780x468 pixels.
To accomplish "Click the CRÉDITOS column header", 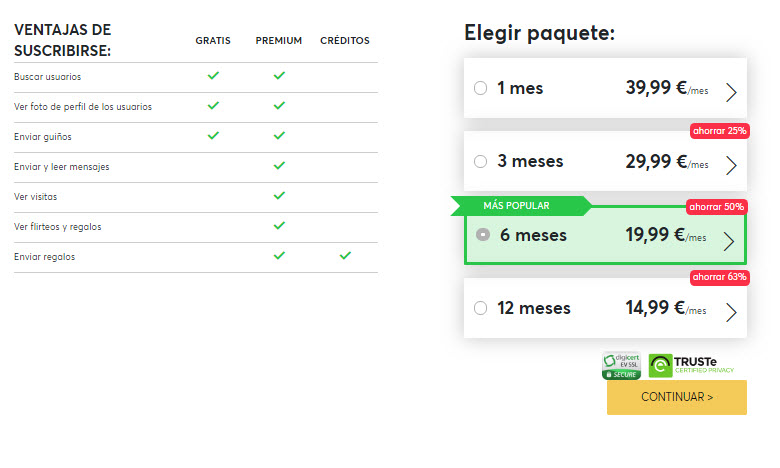I will click(x=345, y=41).
